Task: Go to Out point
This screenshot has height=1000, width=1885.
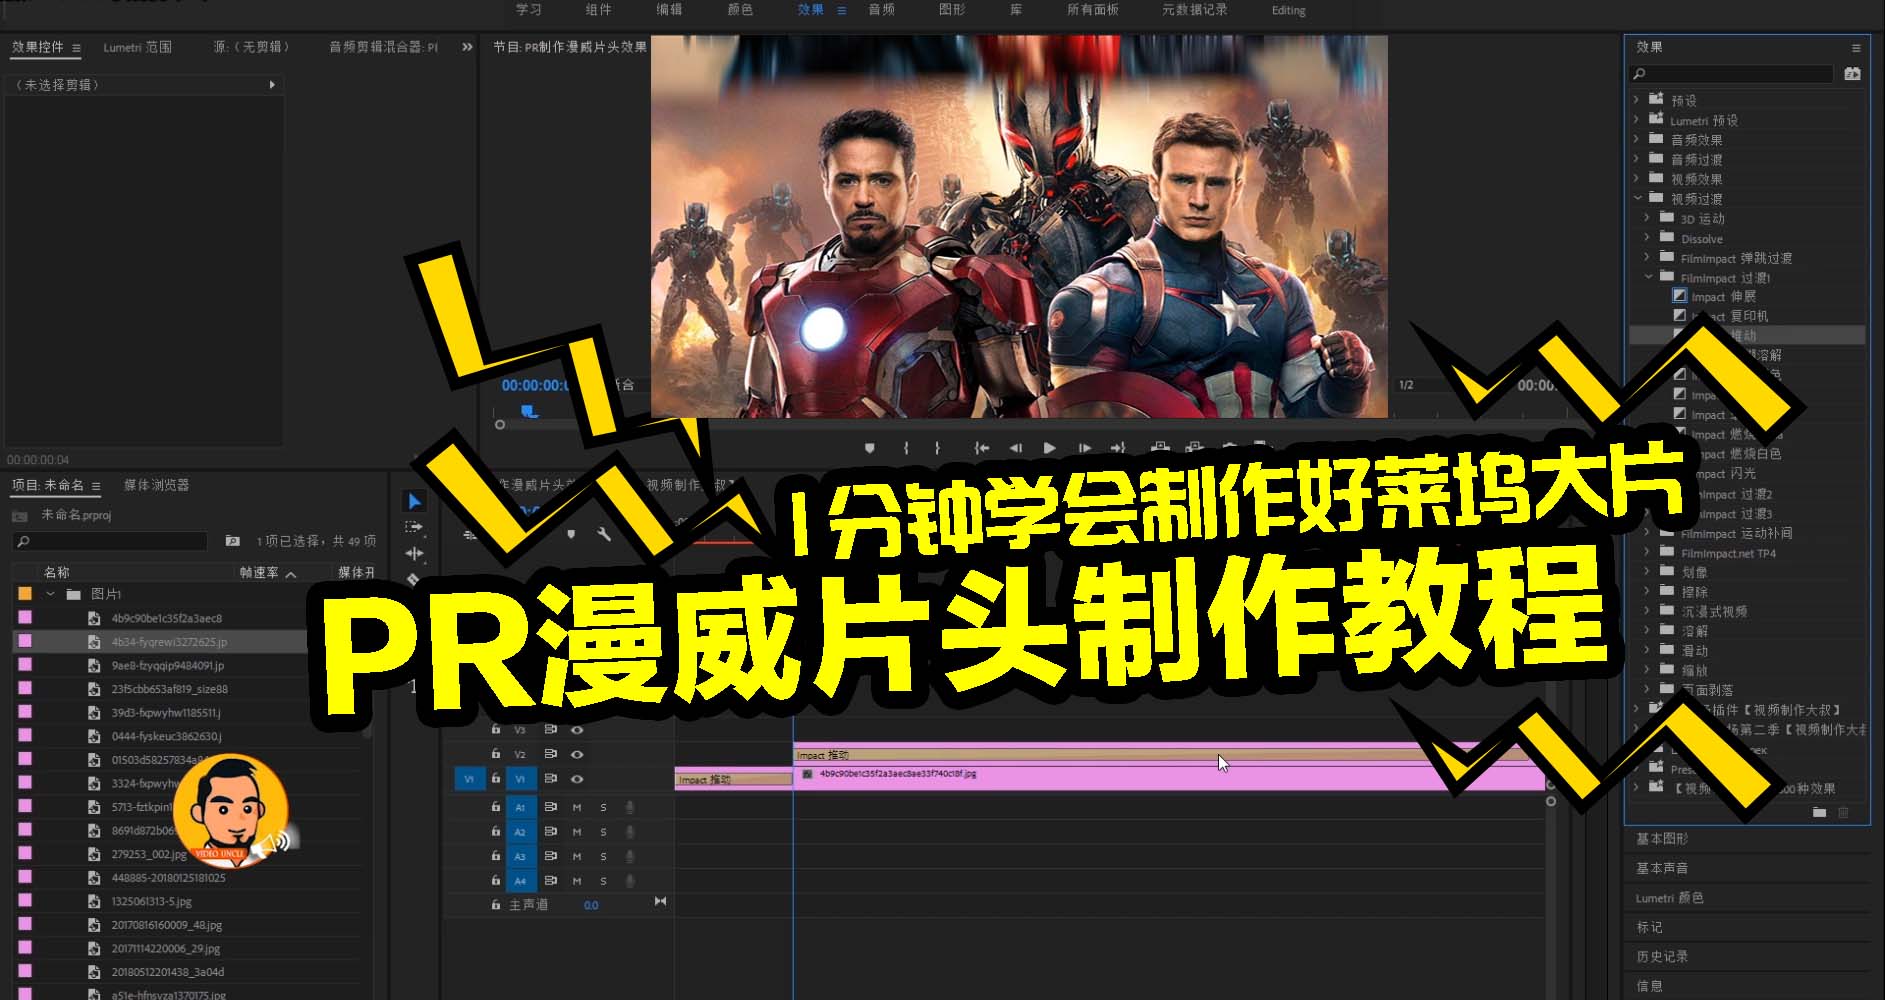Action: click(x=1118, y=448)
